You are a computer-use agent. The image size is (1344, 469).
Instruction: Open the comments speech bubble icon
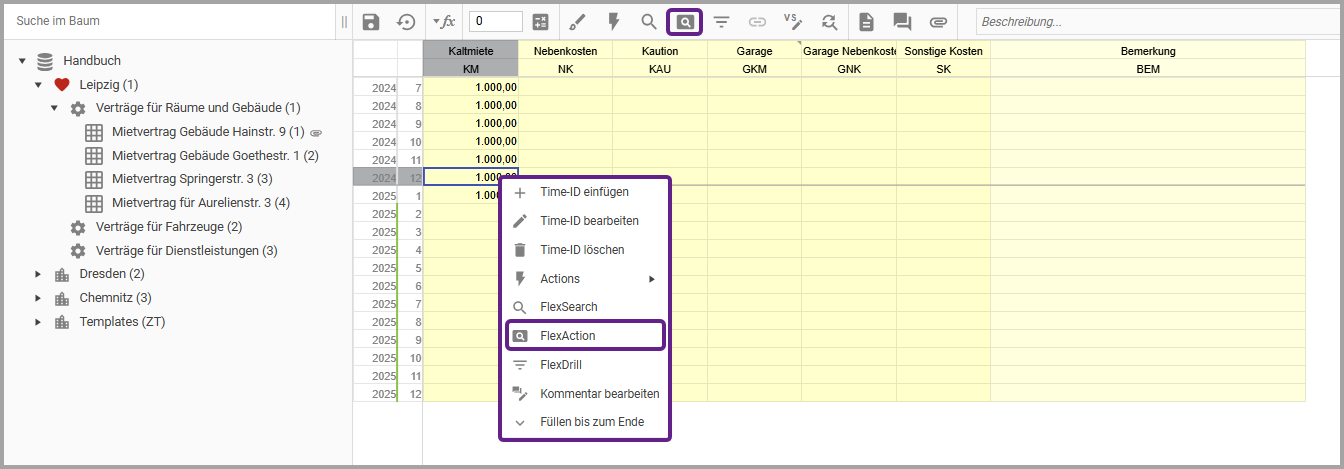click(902, 21)
